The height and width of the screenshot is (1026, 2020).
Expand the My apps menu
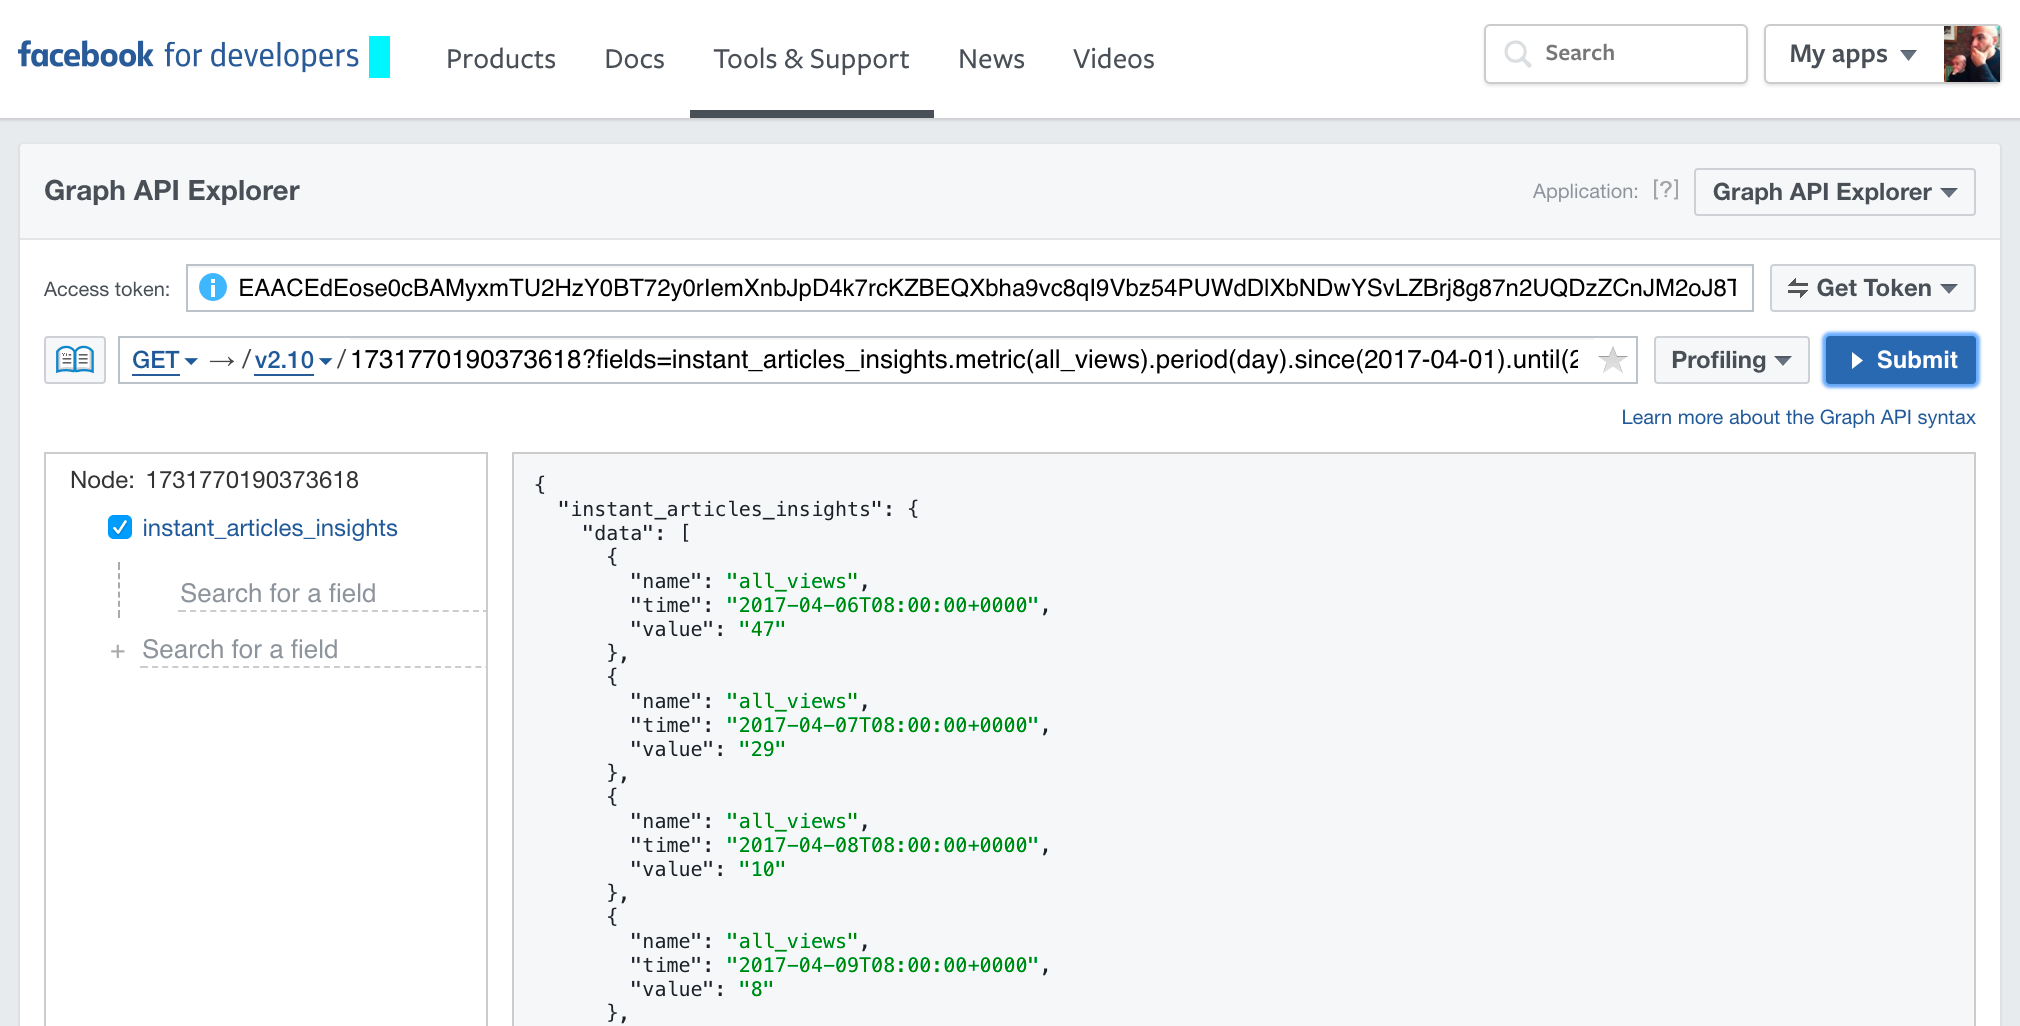(x=1853, y=54)
